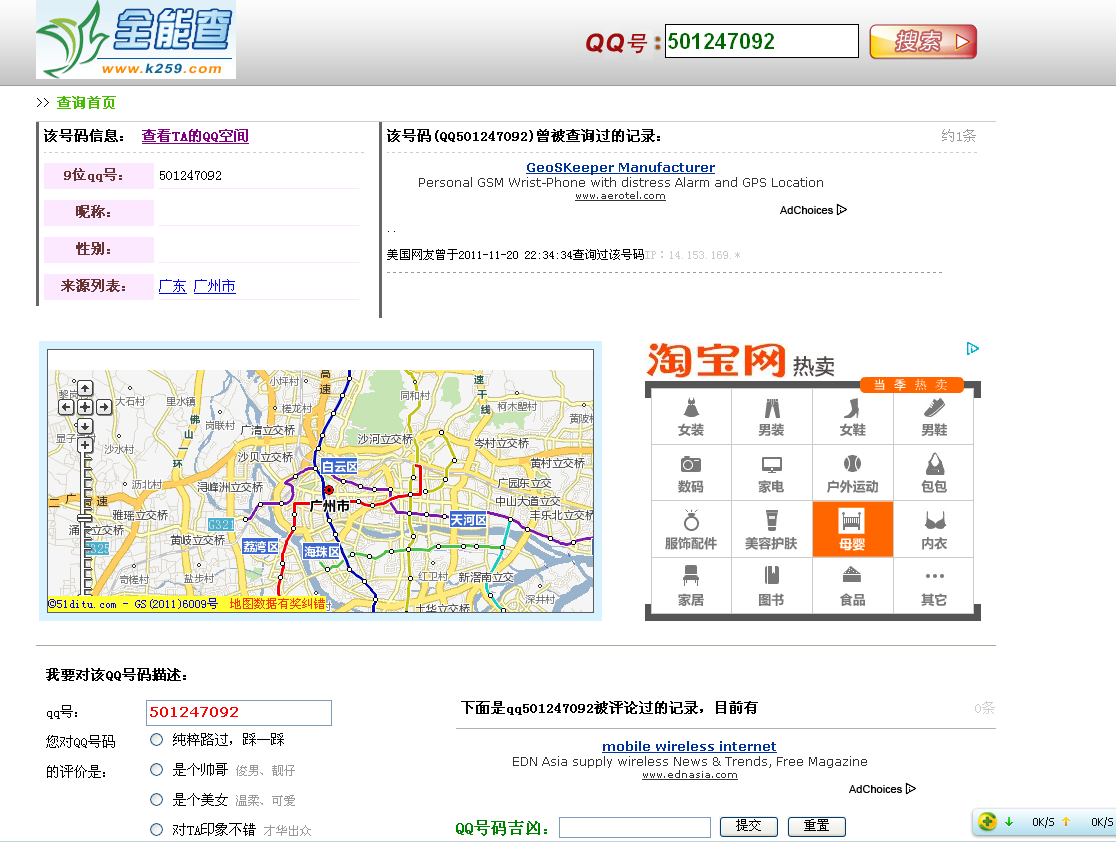Click the map zoom-in plus button
The image size is (1116, 842).
(x=85, y=445)
